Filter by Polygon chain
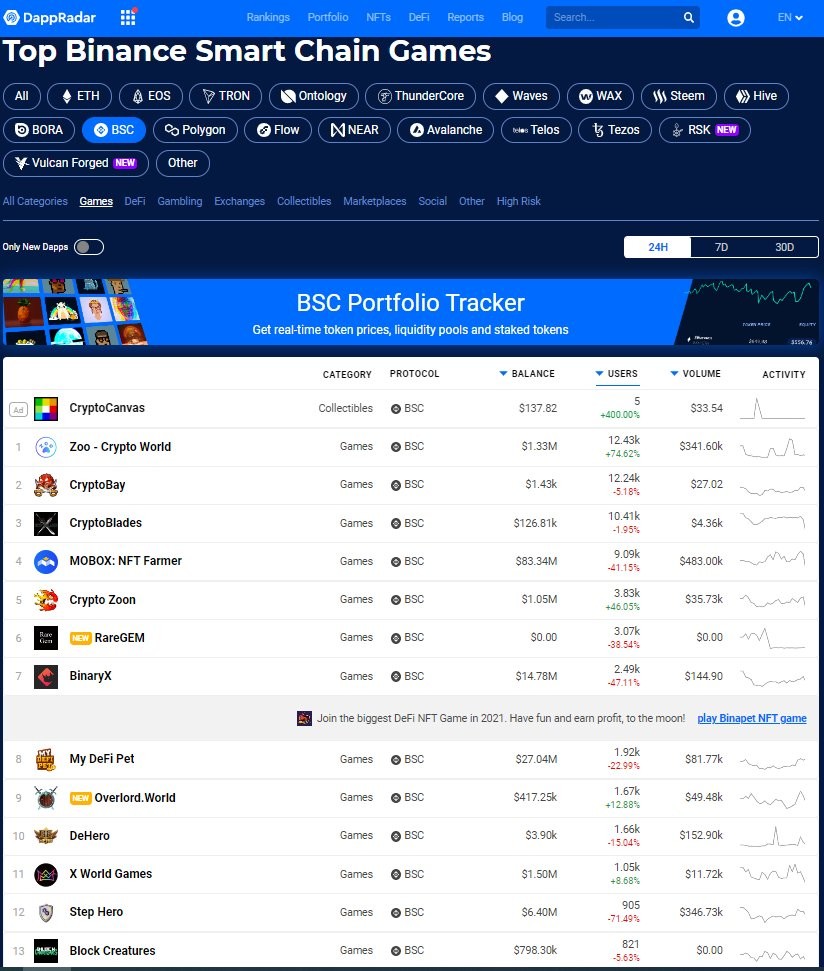 (x=195, y=130)
